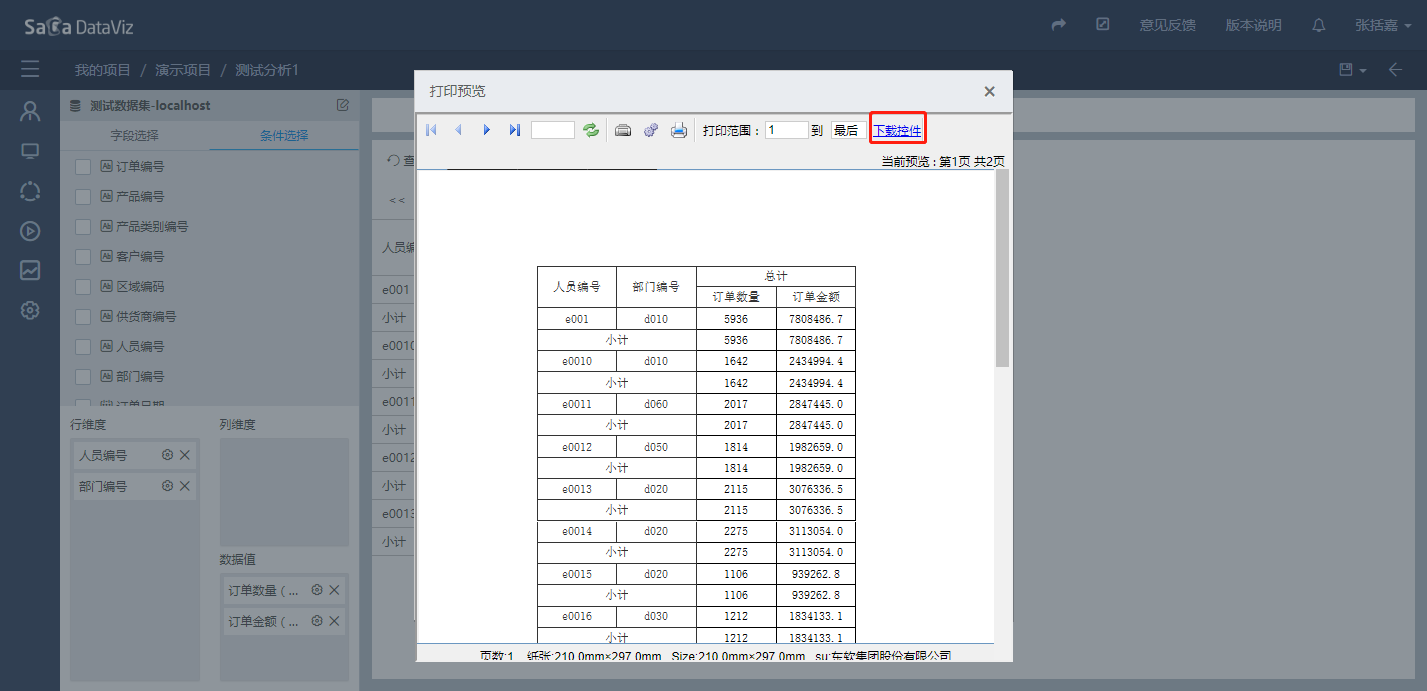
Task: Click the save disk icon dropdown
Action: point(1352,70)
